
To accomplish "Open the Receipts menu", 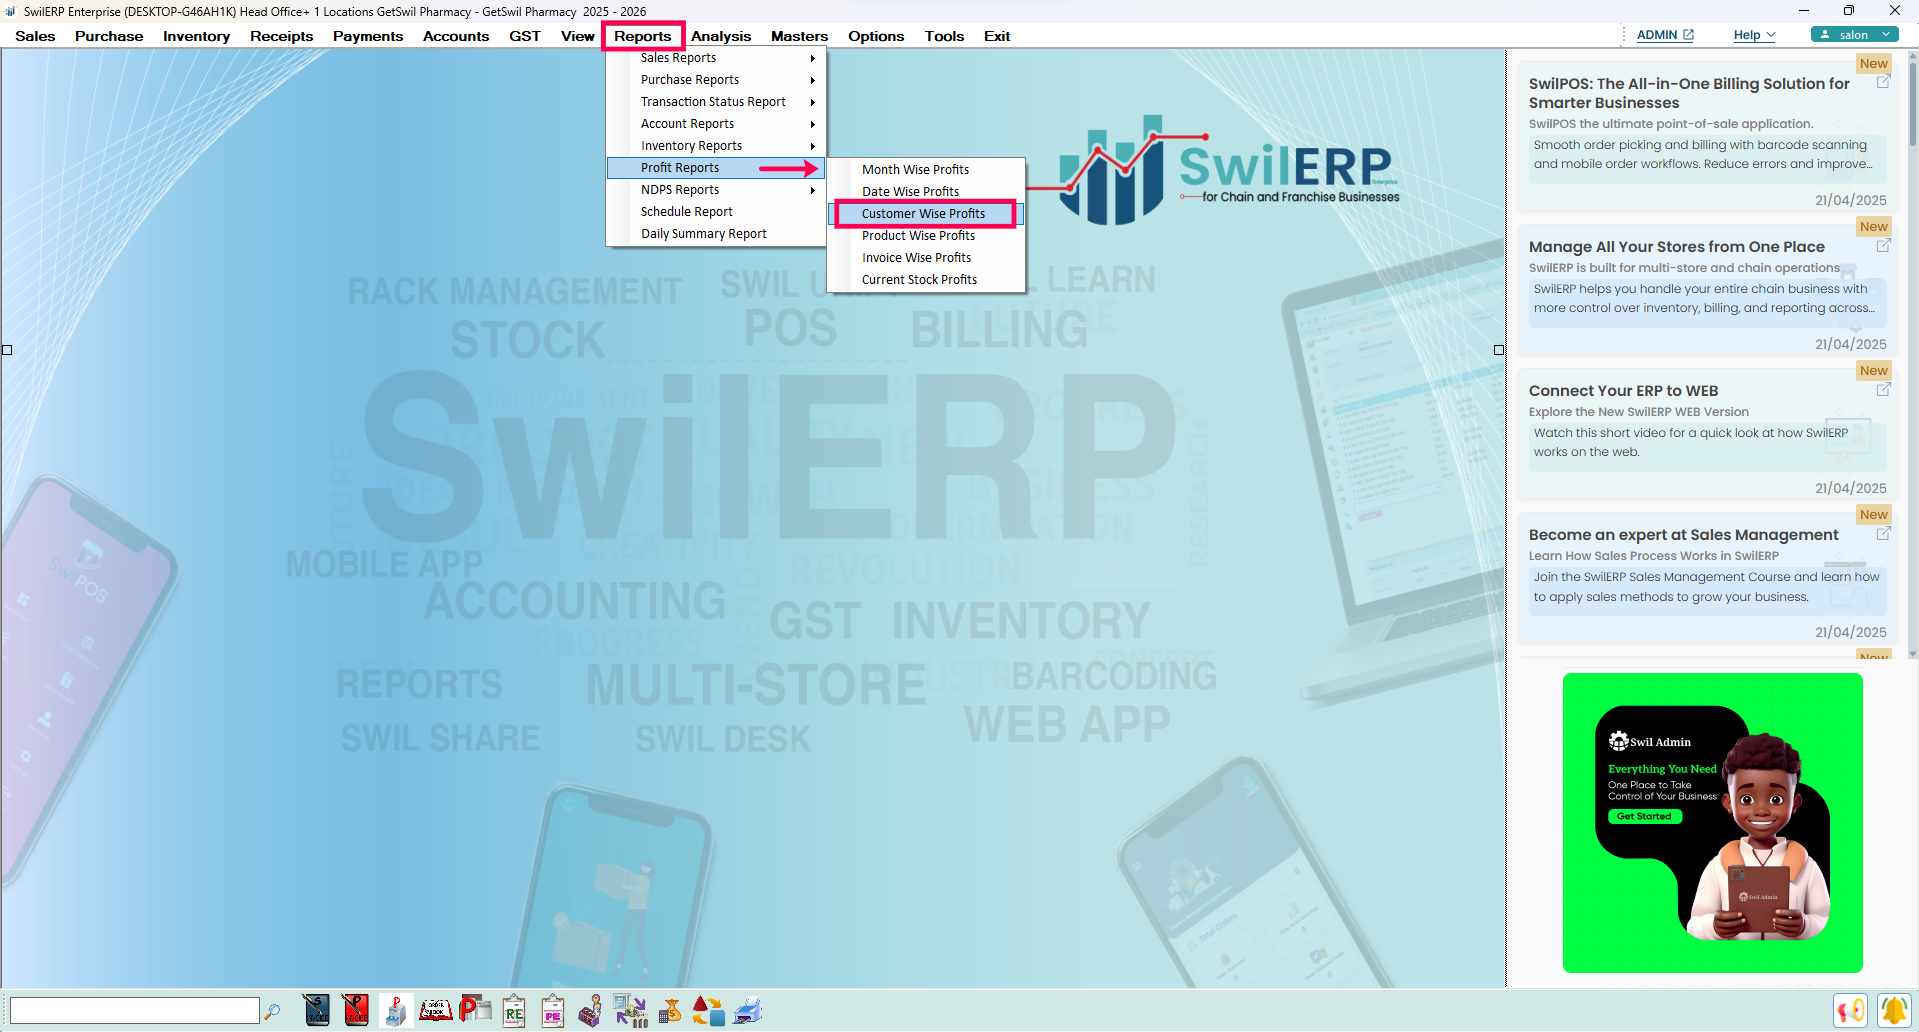I will (281, 36).
